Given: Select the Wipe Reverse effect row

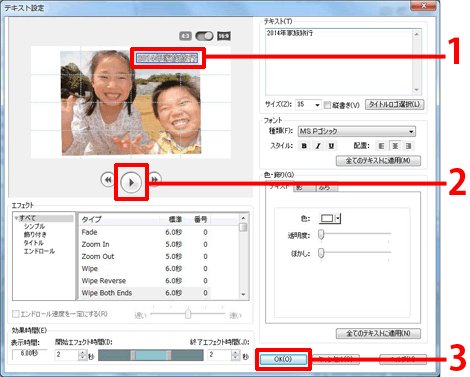Looking at the screenshot, I should click(144, 281).
